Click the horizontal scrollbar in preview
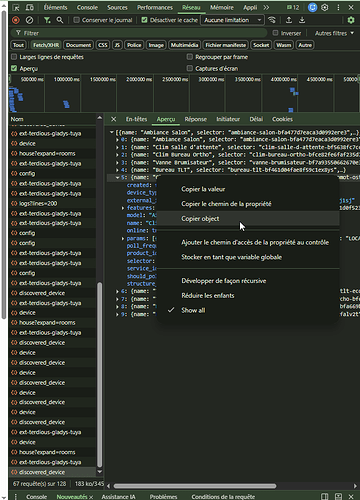This screenshot has height=500, width=360. (x=195, y=486)
